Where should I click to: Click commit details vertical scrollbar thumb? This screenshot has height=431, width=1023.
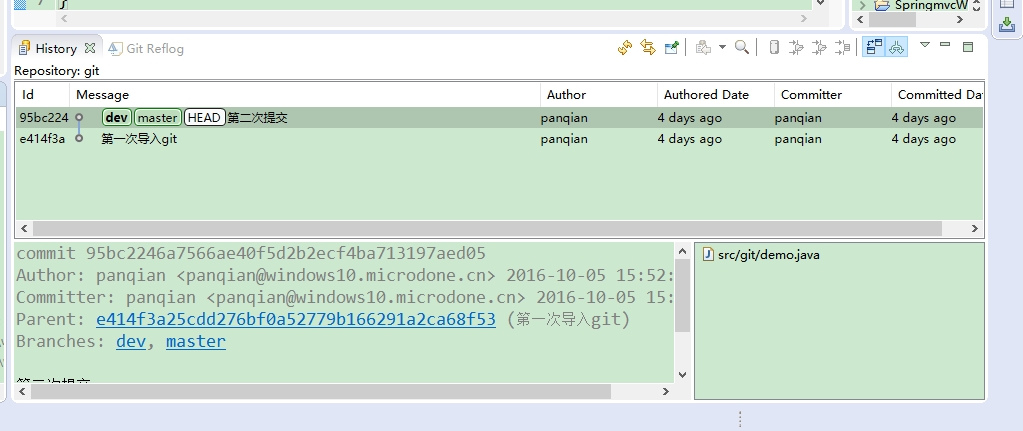682,295
